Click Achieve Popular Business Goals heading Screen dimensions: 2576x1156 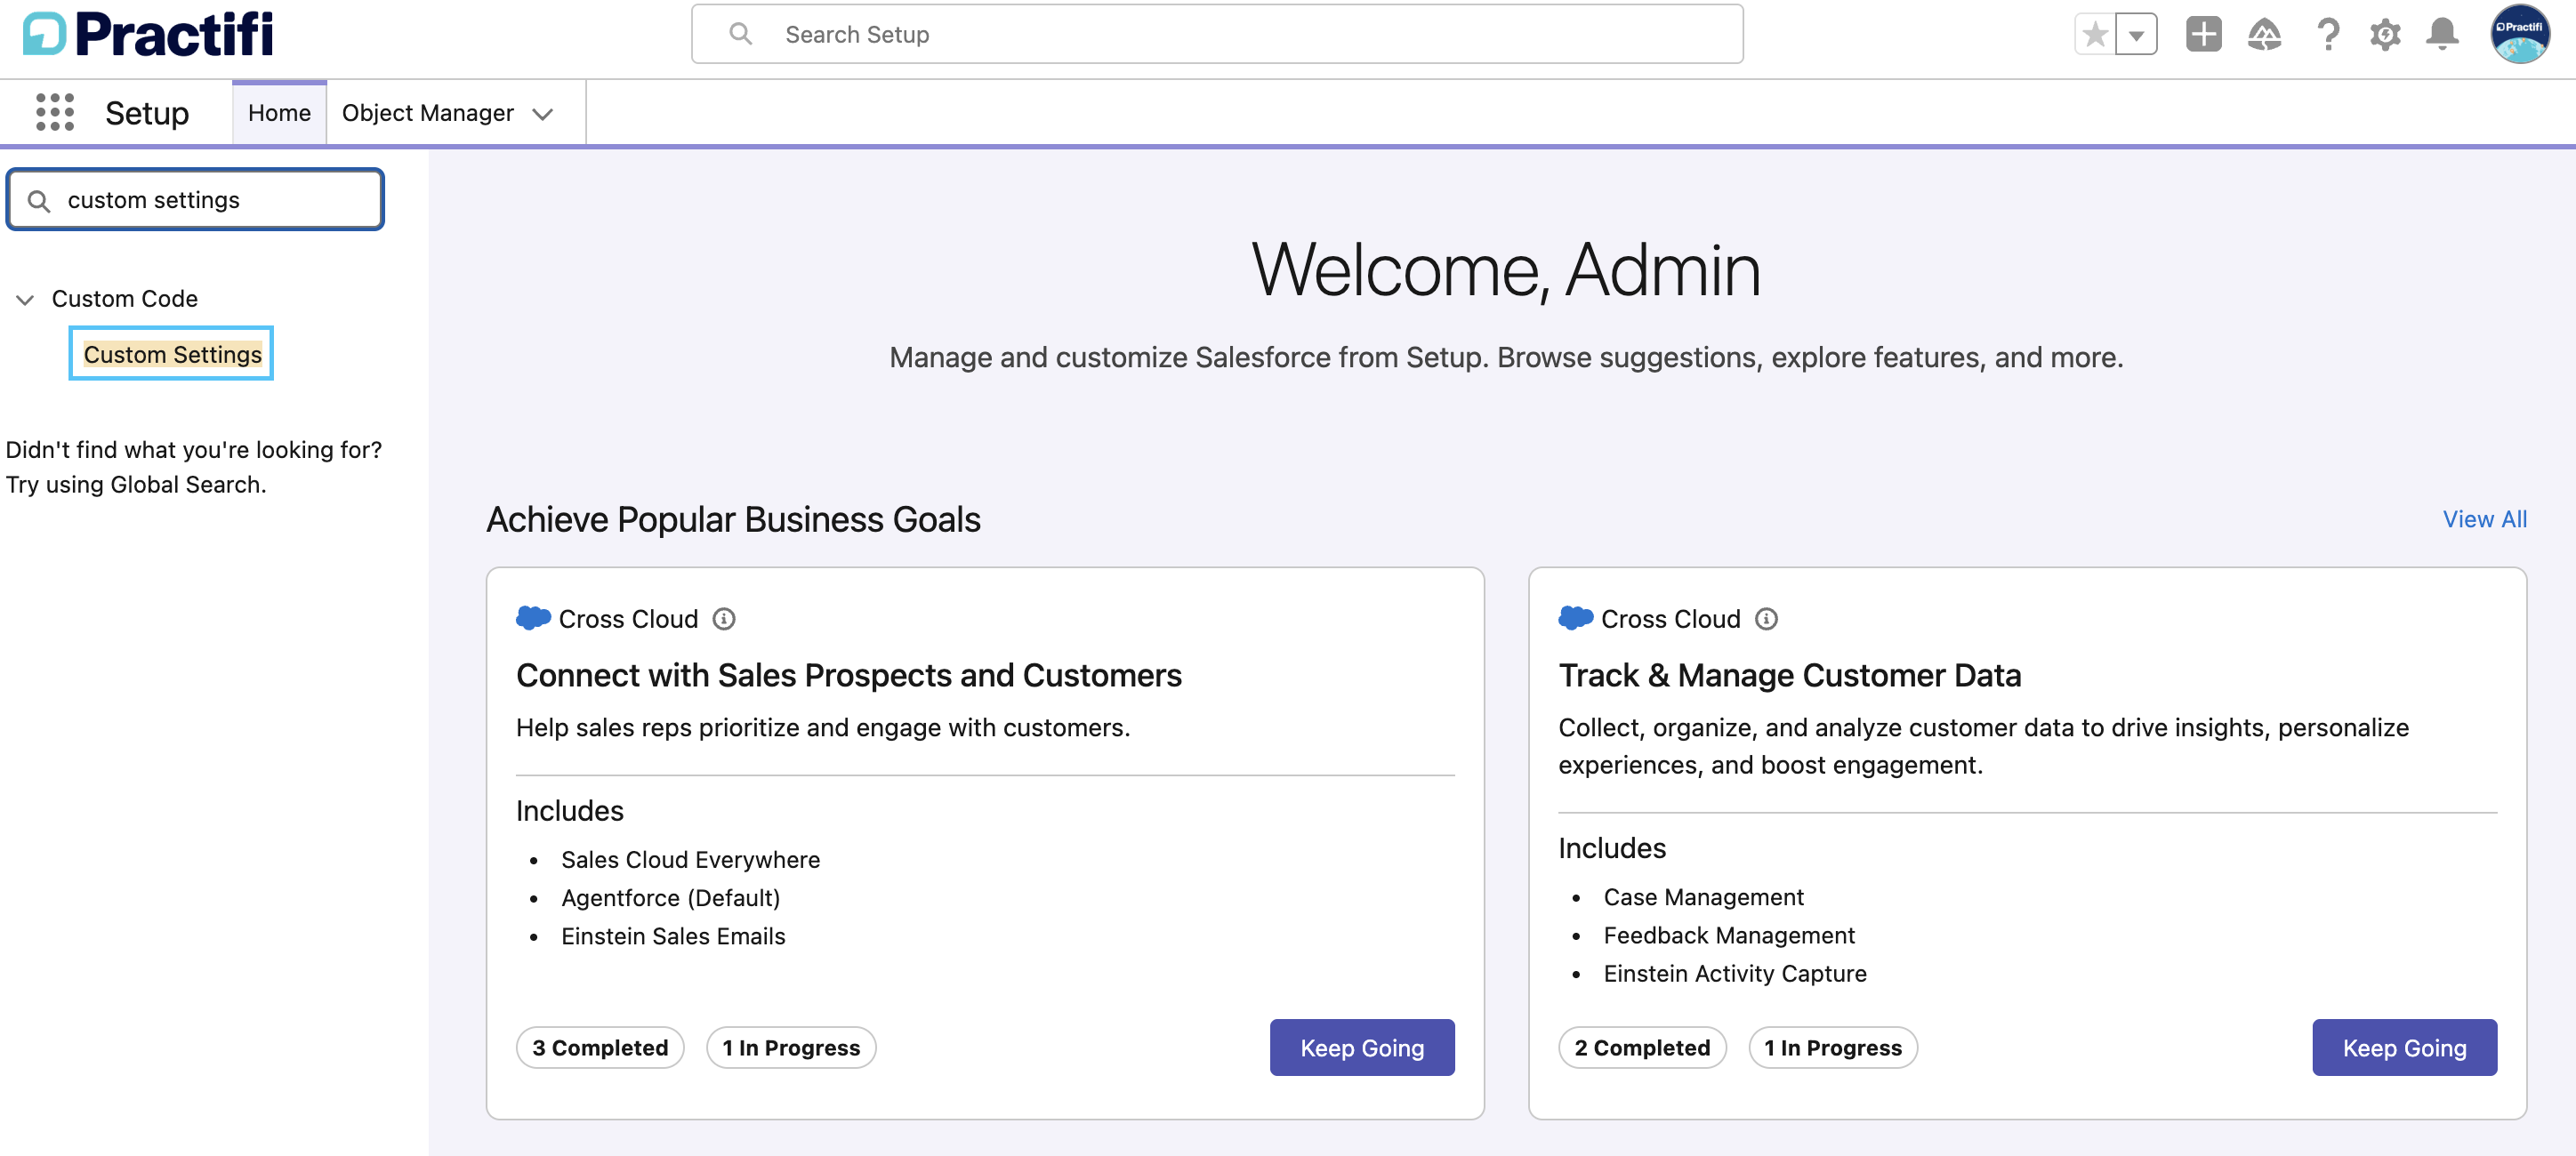point(733,519)
